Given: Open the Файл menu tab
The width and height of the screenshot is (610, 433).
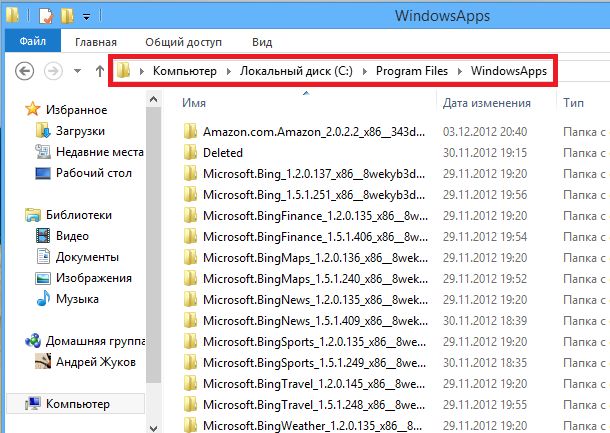Looking at the screenshot, I should pyautogui.click(x=33, y=41).
